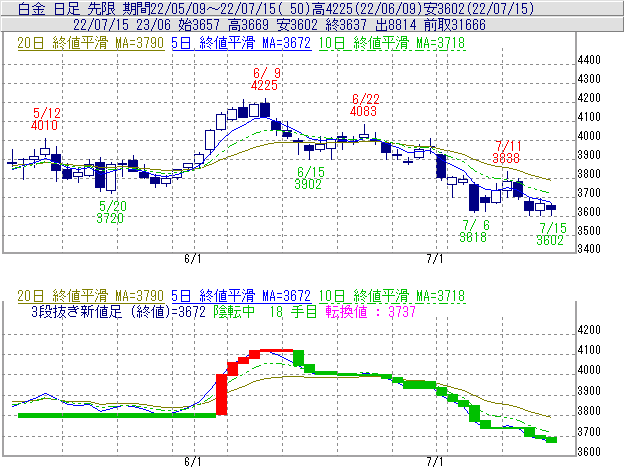The height and width of the screenshot is (475, 624).
Task: Click the 3500 price axis label on upper chart
Action: [589, 231]
